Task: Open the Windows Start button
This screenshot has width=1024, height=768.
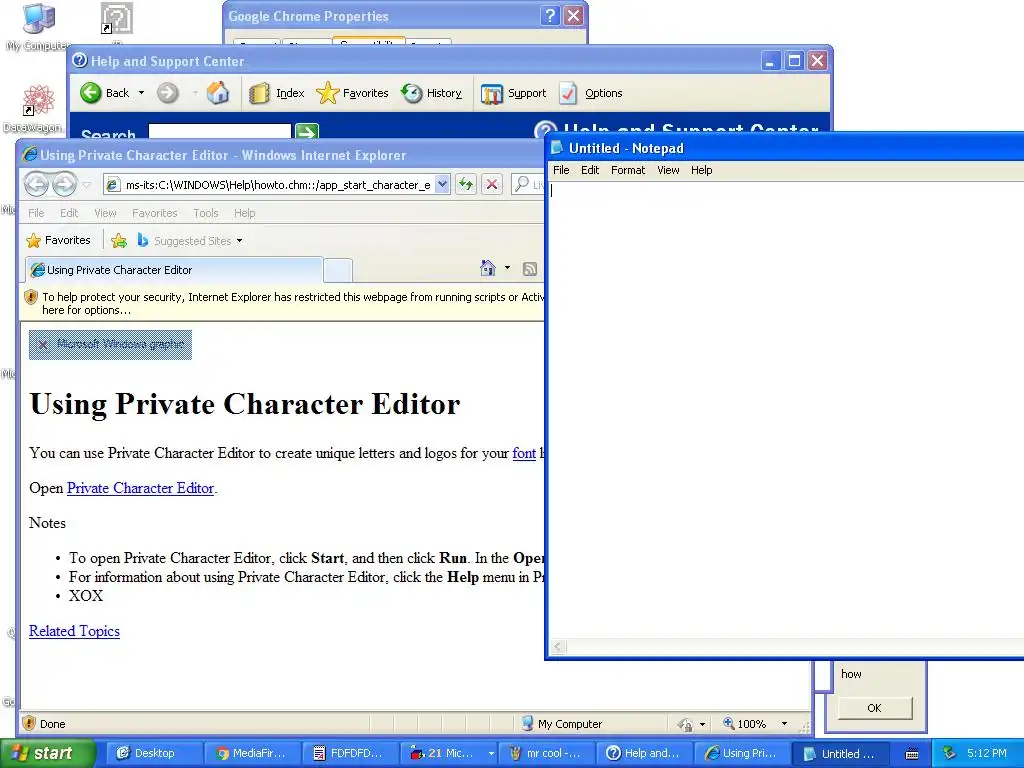Action: click(47, 753)
